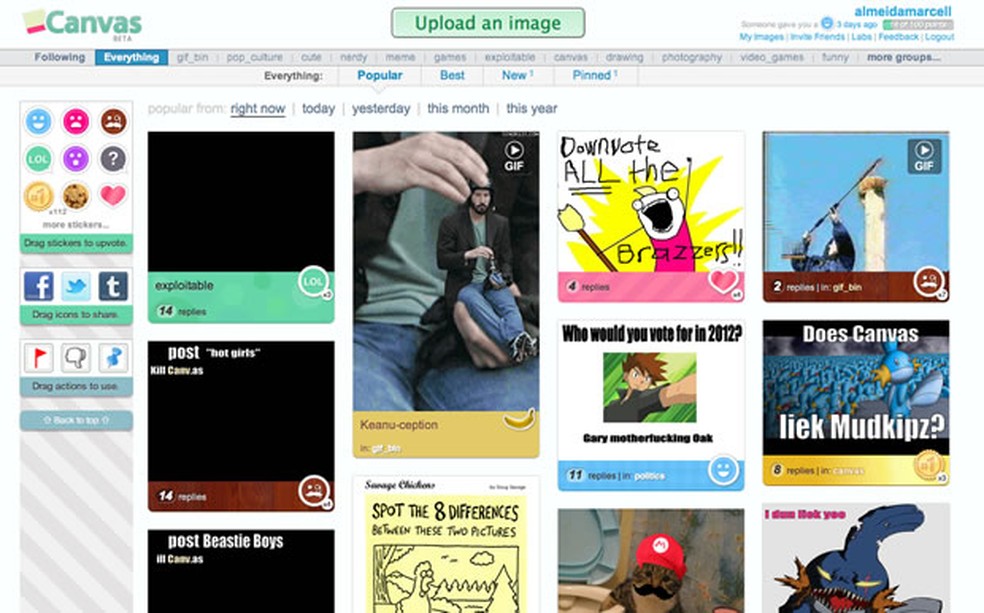984x613 pixels.
Task: Switch to the Popular sub-tab
Action: coord(380,75)
